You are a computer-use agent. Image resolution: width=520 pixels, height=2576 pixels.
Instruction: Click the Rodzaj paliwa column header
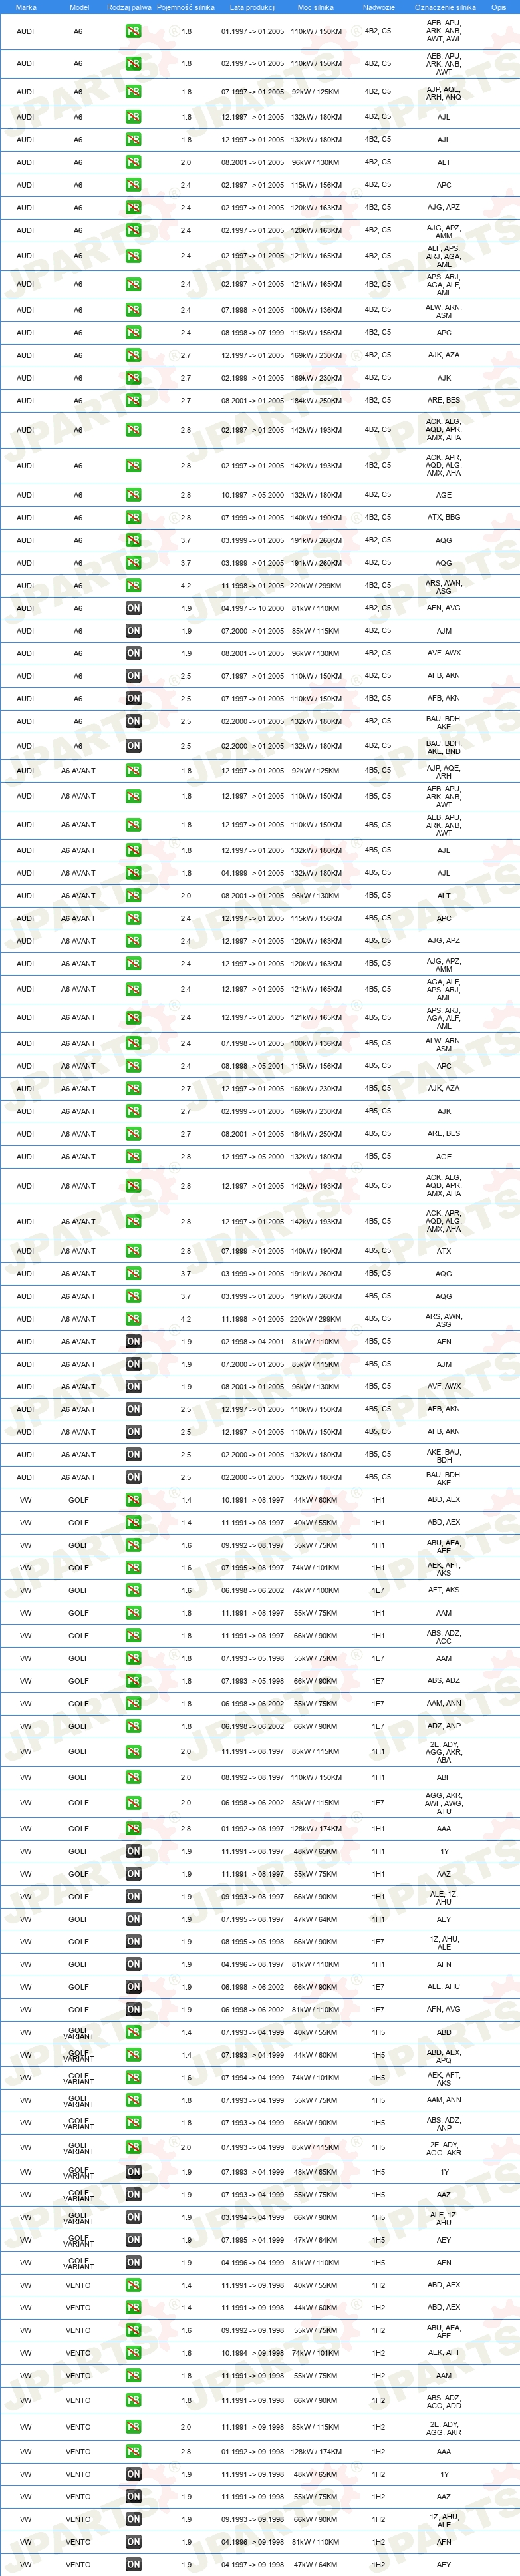(x=129, y=7)
